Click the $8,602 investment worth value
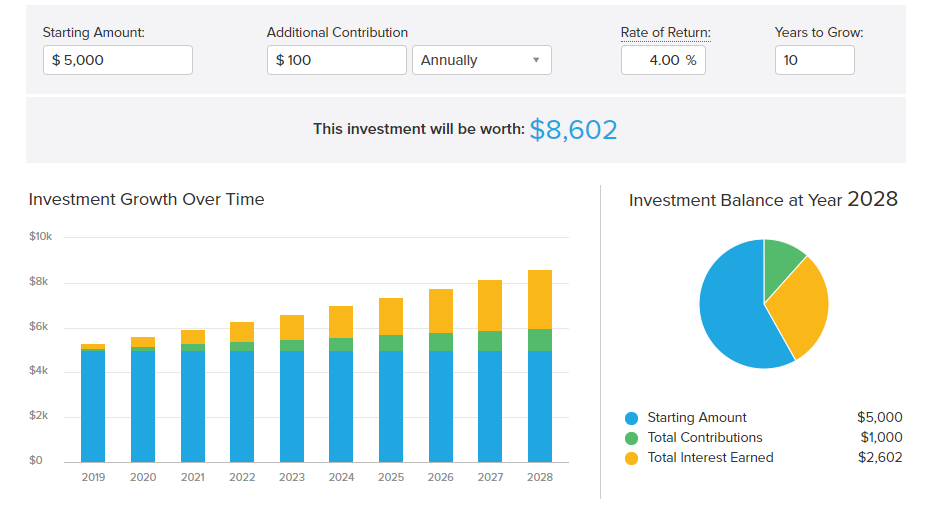The width and height of the screenshot is (930, 513). tap(573, 130)
